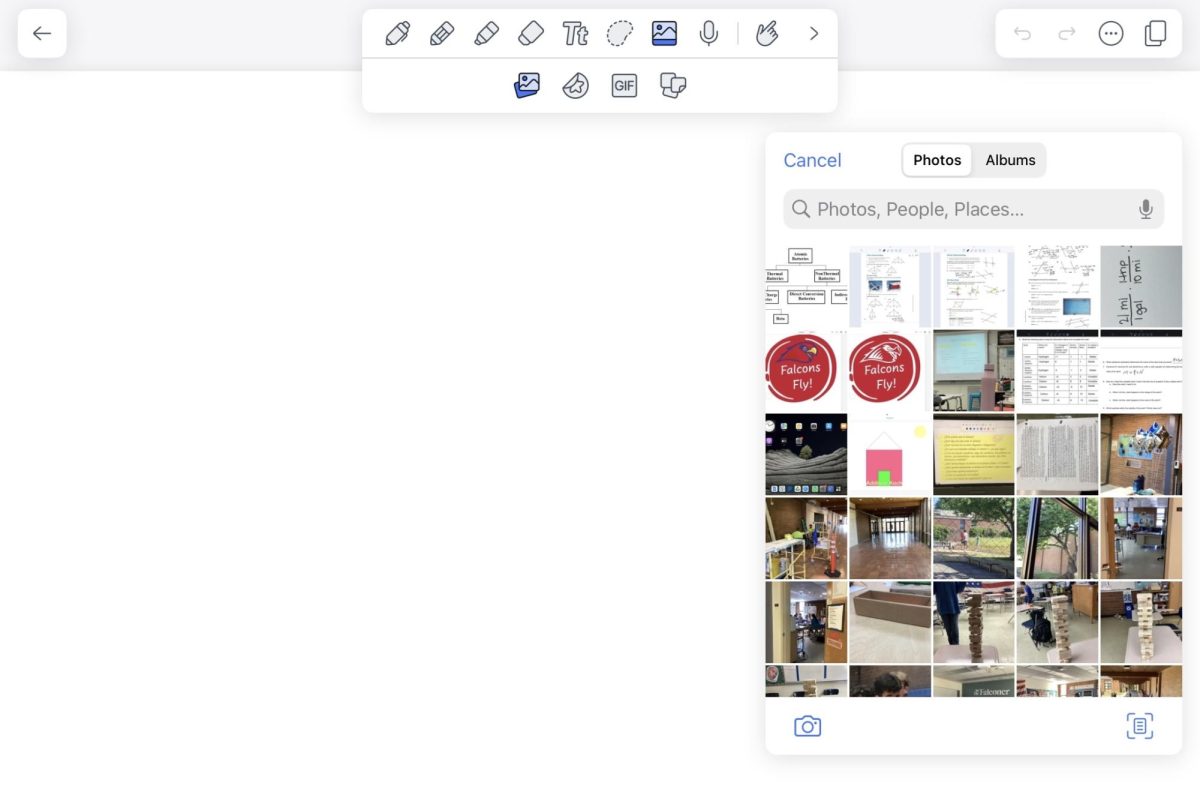This screenshot has height=786, width=1200.
Task: Open the more options menu
Action: tap(1111, 34)
